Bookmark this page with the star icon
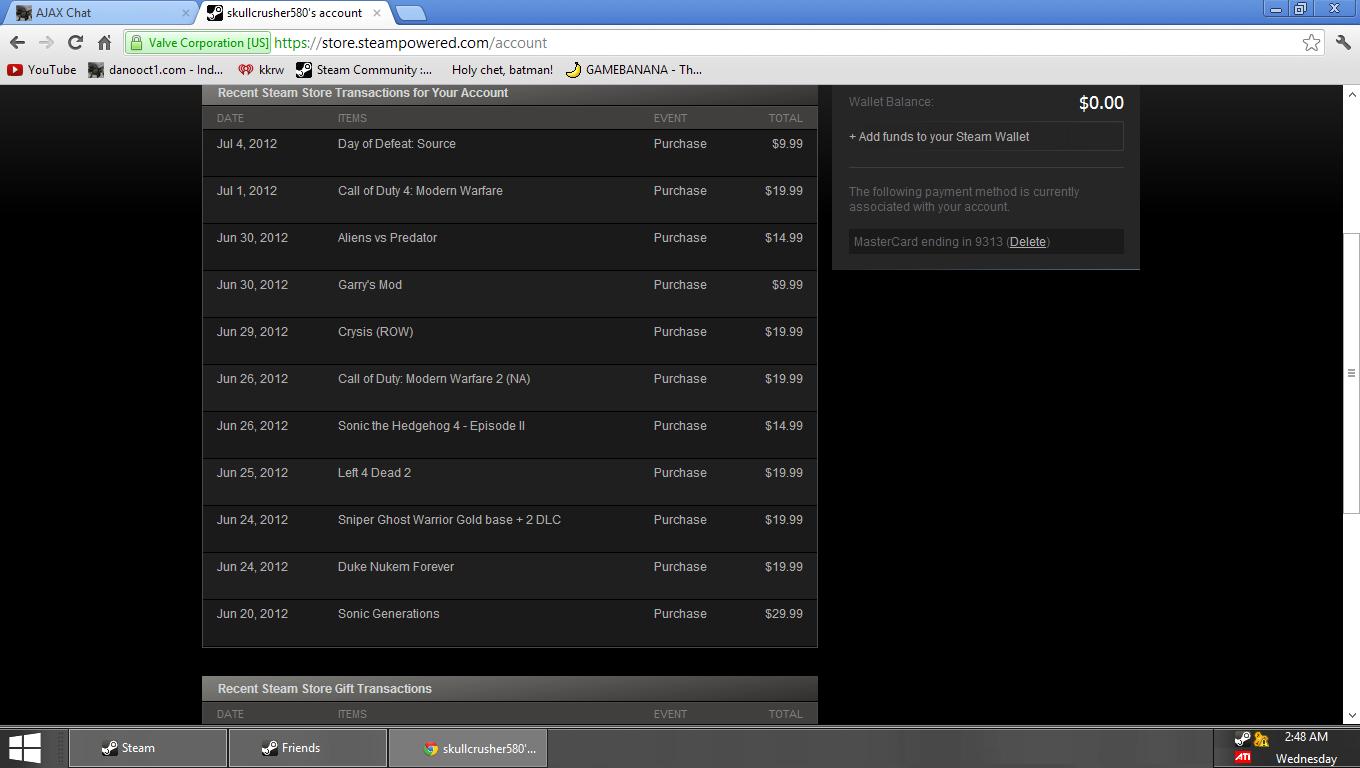 (1311, 43)
